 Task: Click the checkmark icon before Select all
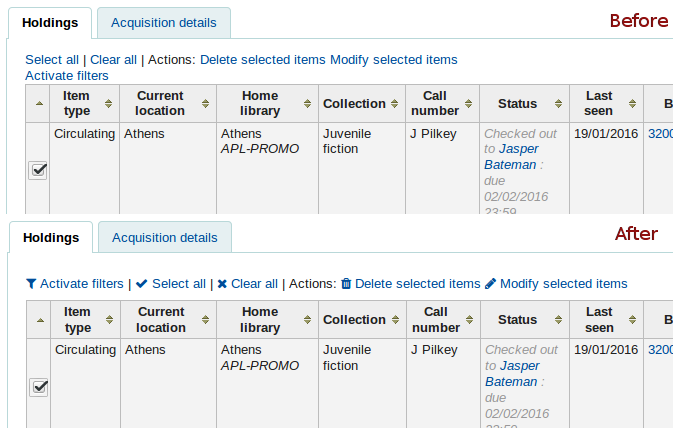141,284
